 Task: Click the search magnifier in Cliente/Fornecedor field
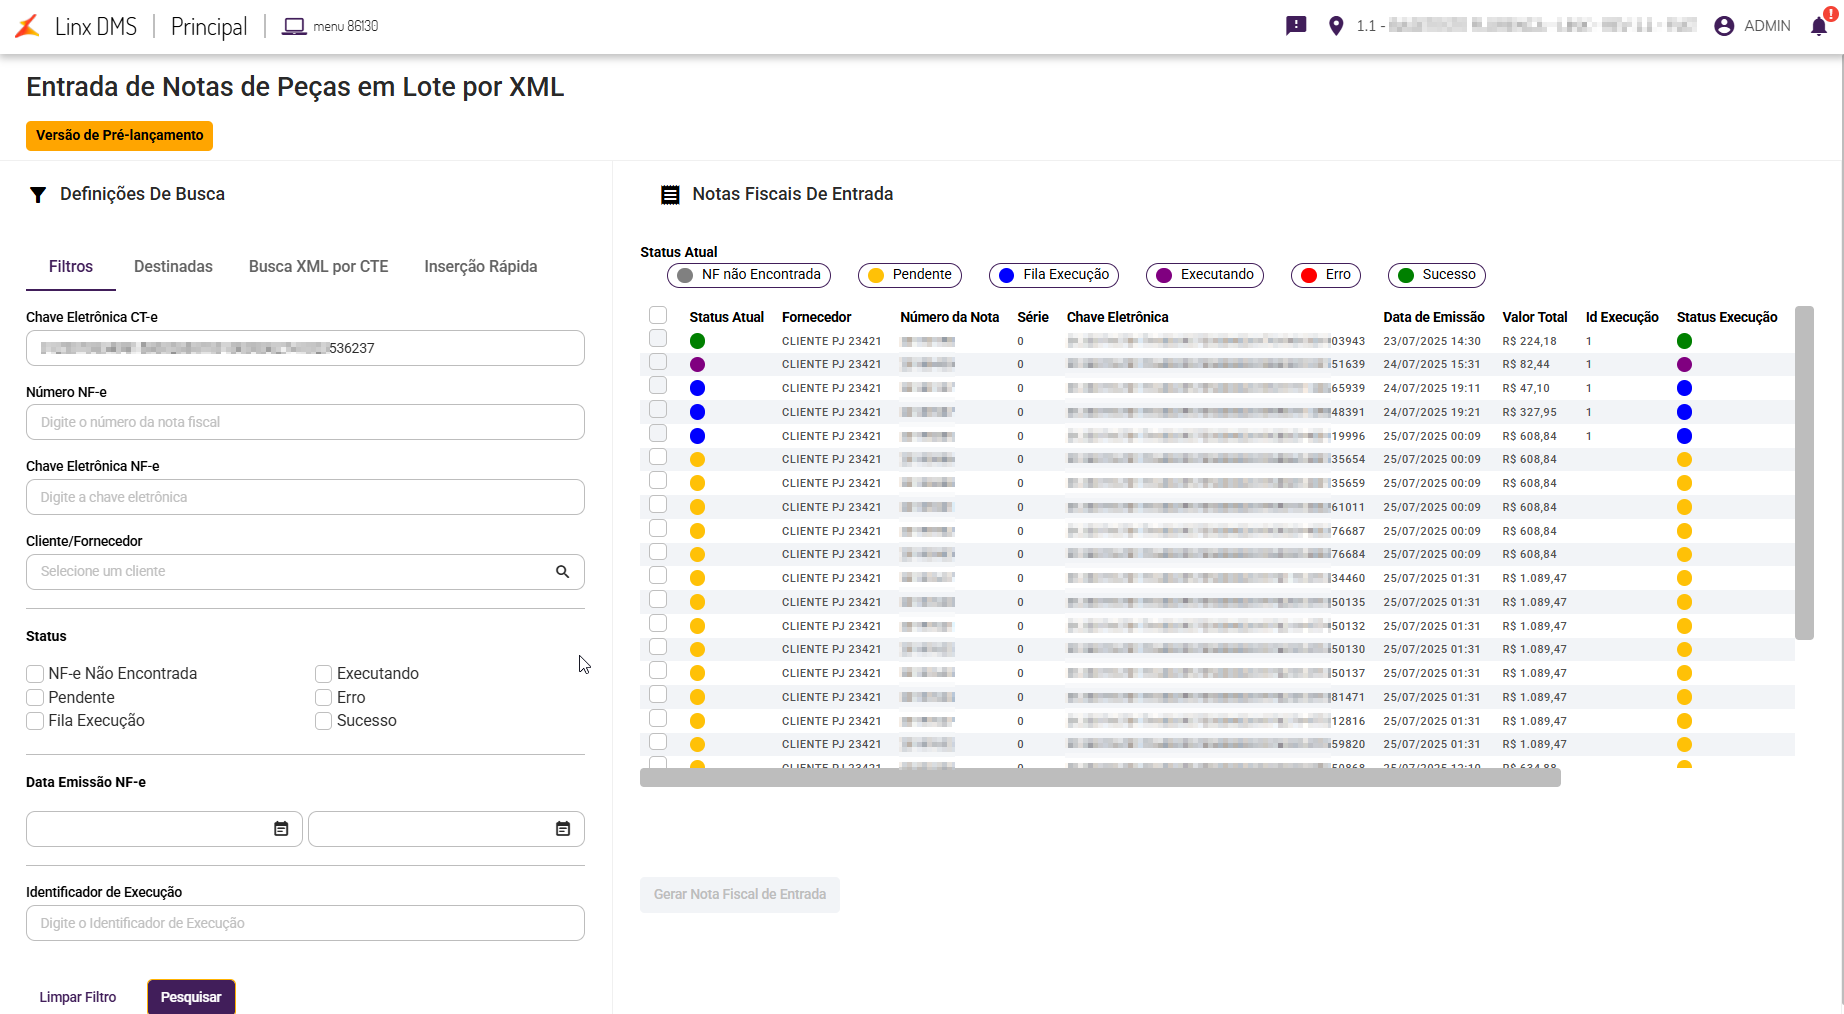pos(563,572)
